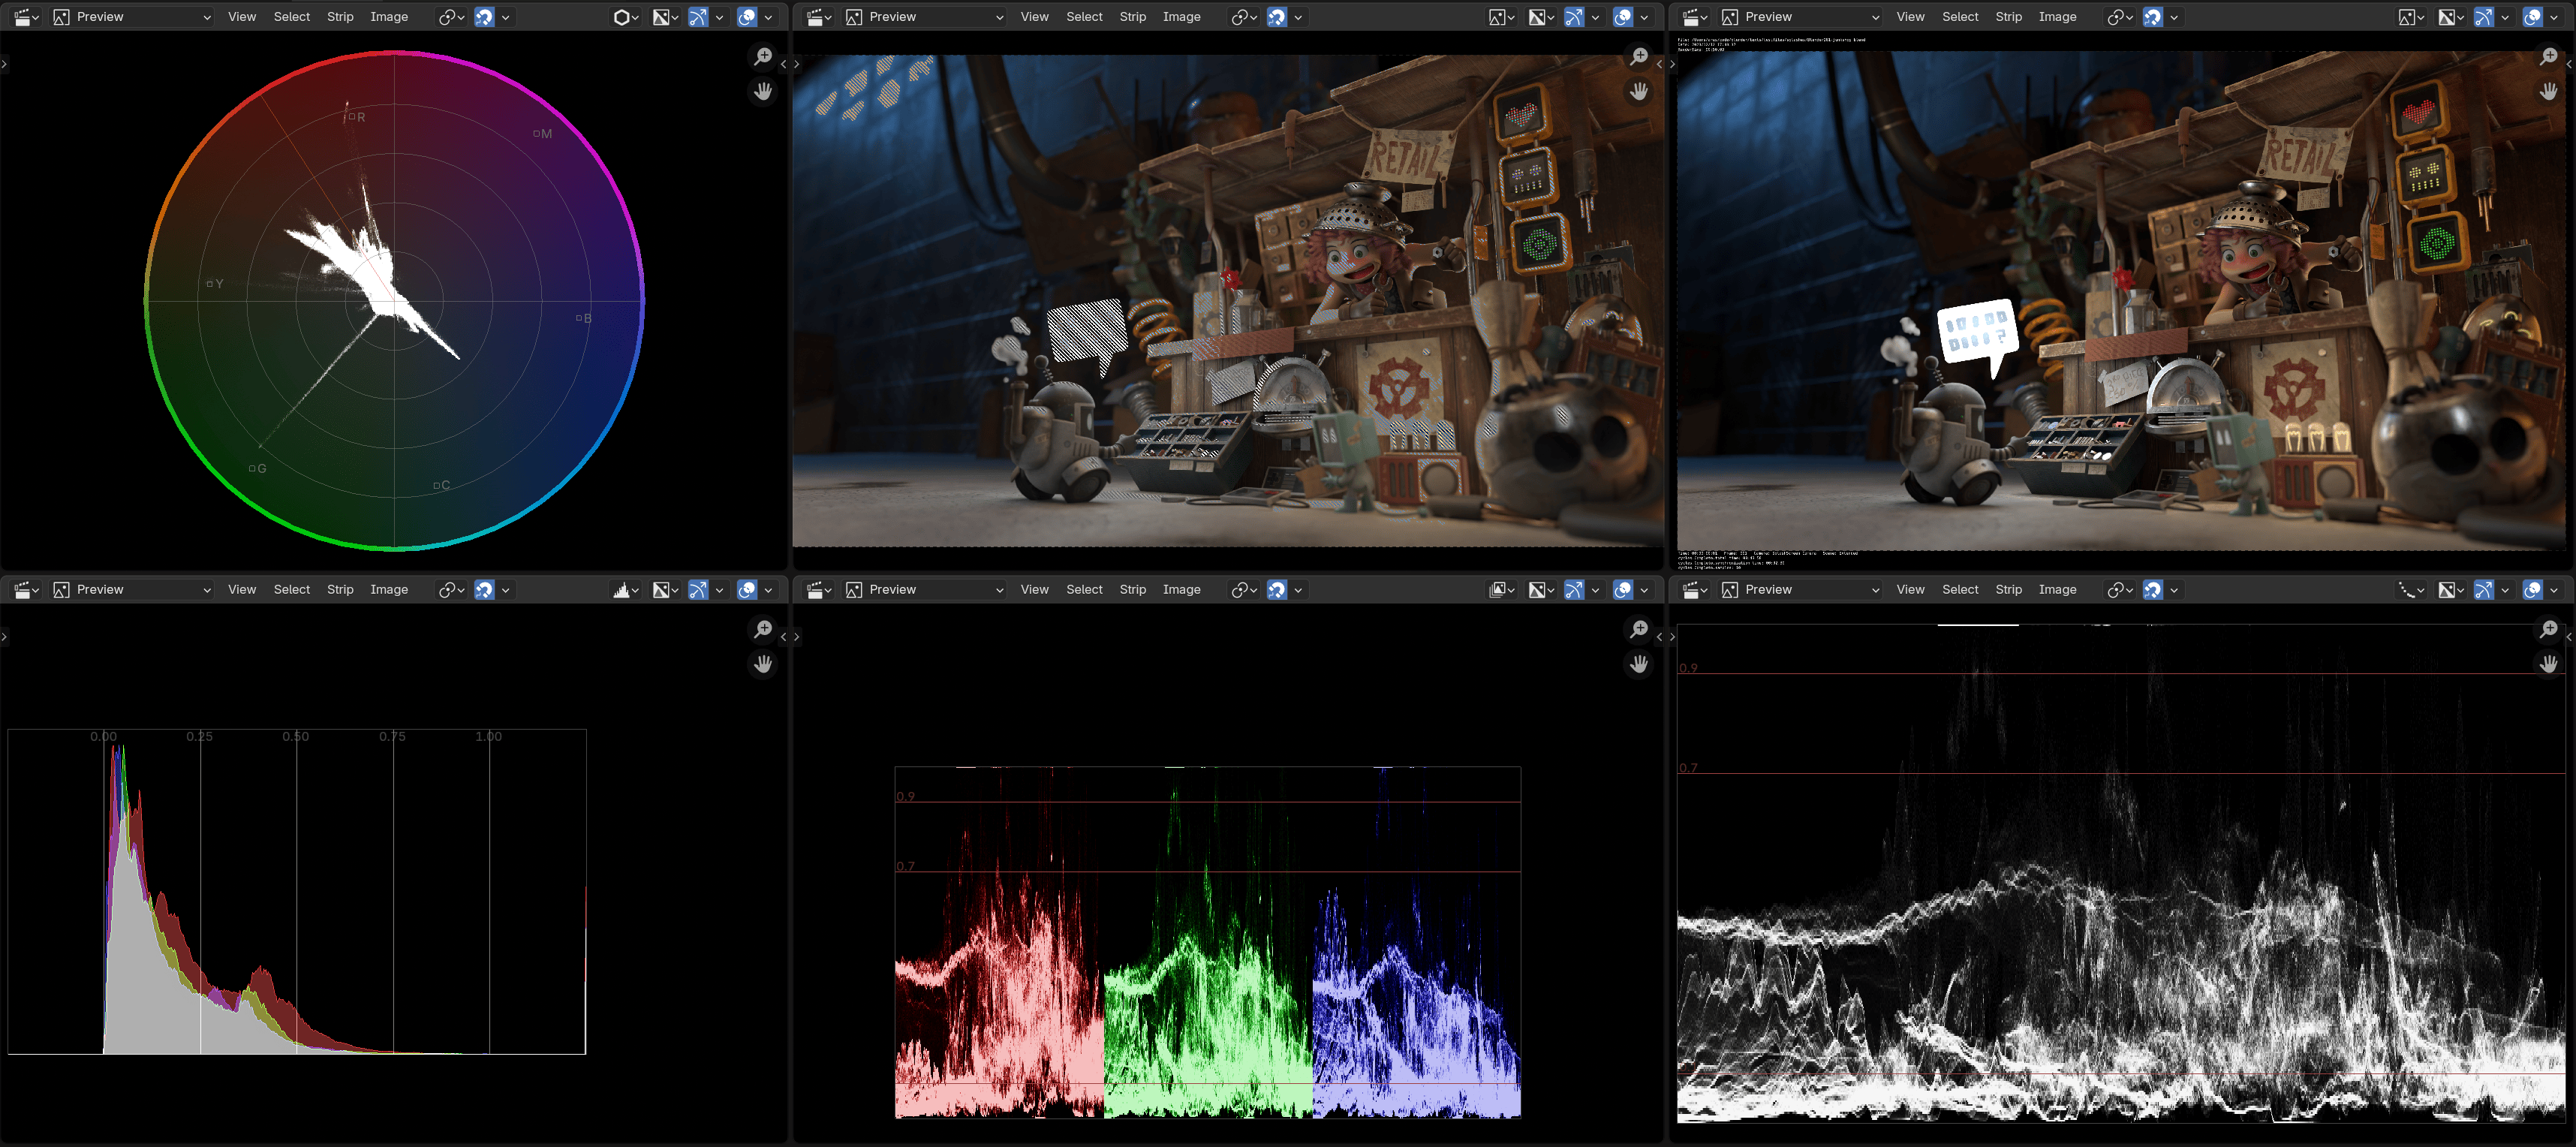
Task: Open editor type menu in top-middle image panel
Action: (819, 17)
